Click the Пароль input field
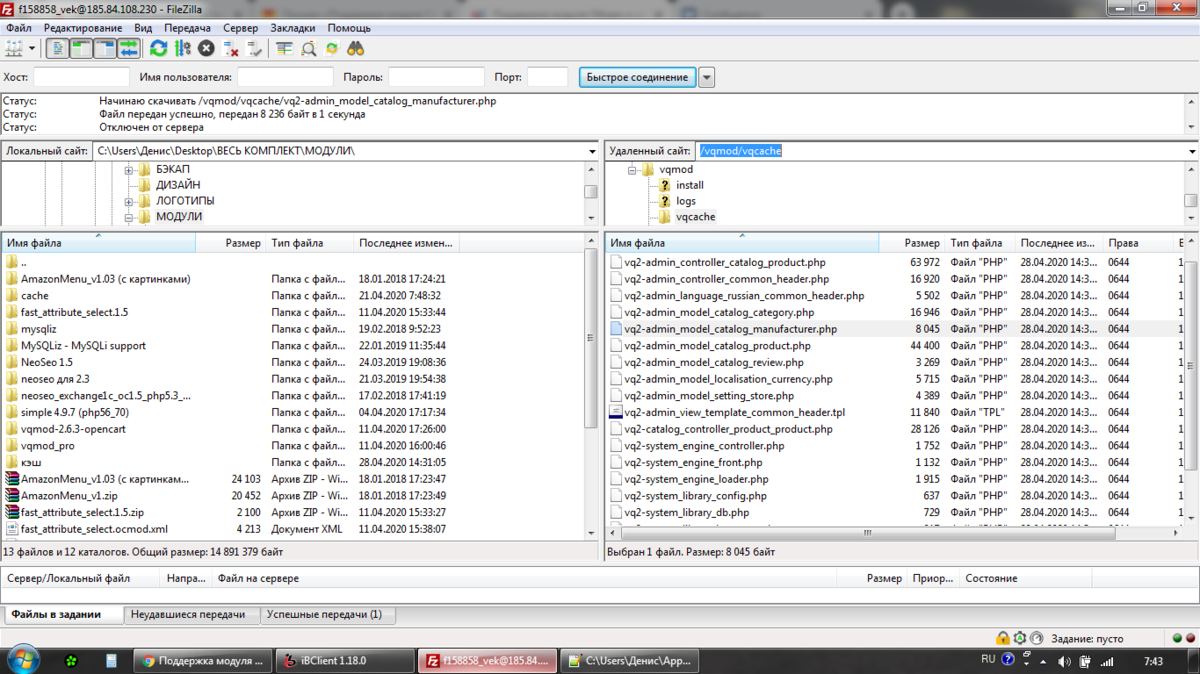This screenshot has height=674, width=1200. point(436,77)
